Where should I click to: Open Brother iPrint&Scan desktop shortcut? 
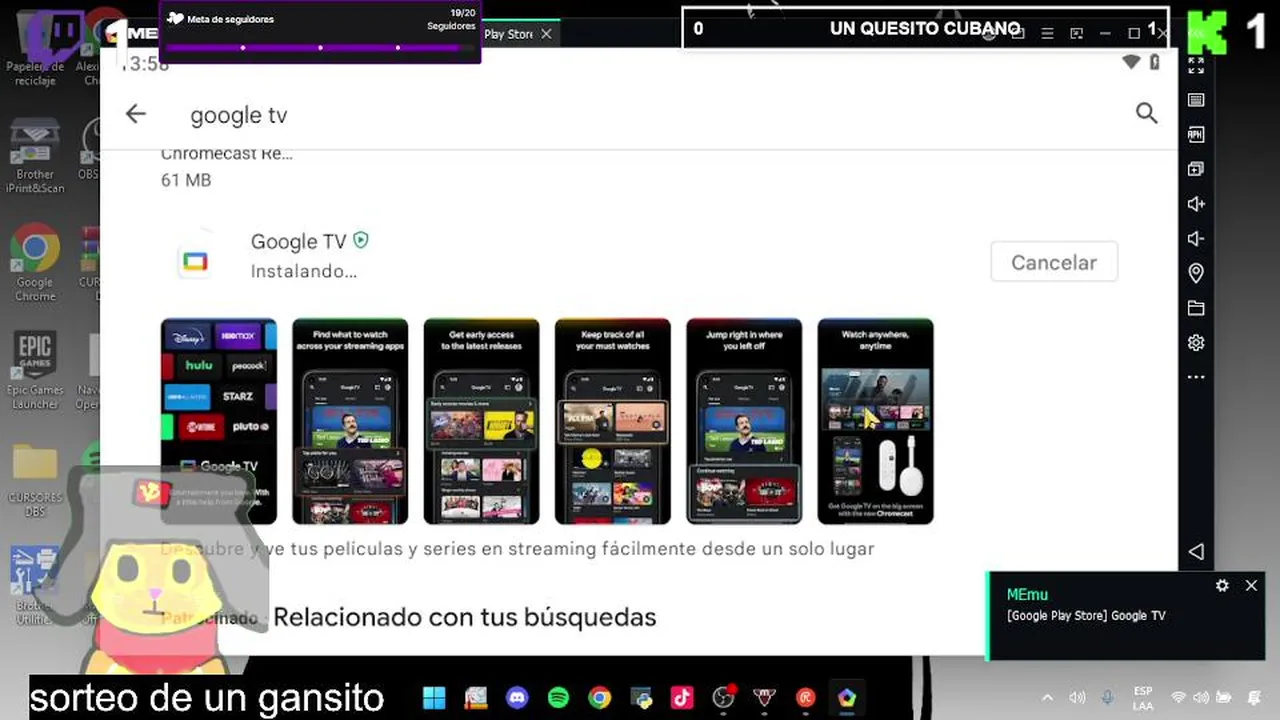tap(35, 156)
